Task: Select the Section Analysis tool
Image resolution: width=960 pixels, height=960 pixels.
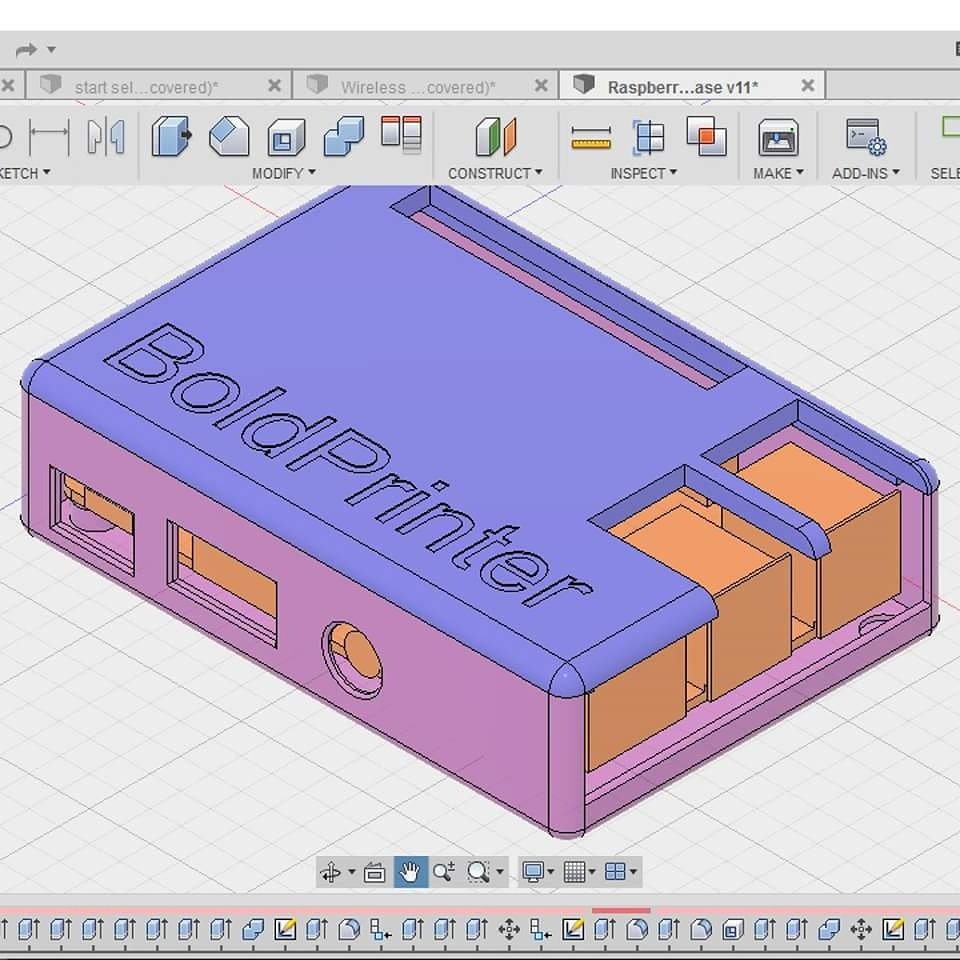Action: pyautogui.click(x=648, y=136)
